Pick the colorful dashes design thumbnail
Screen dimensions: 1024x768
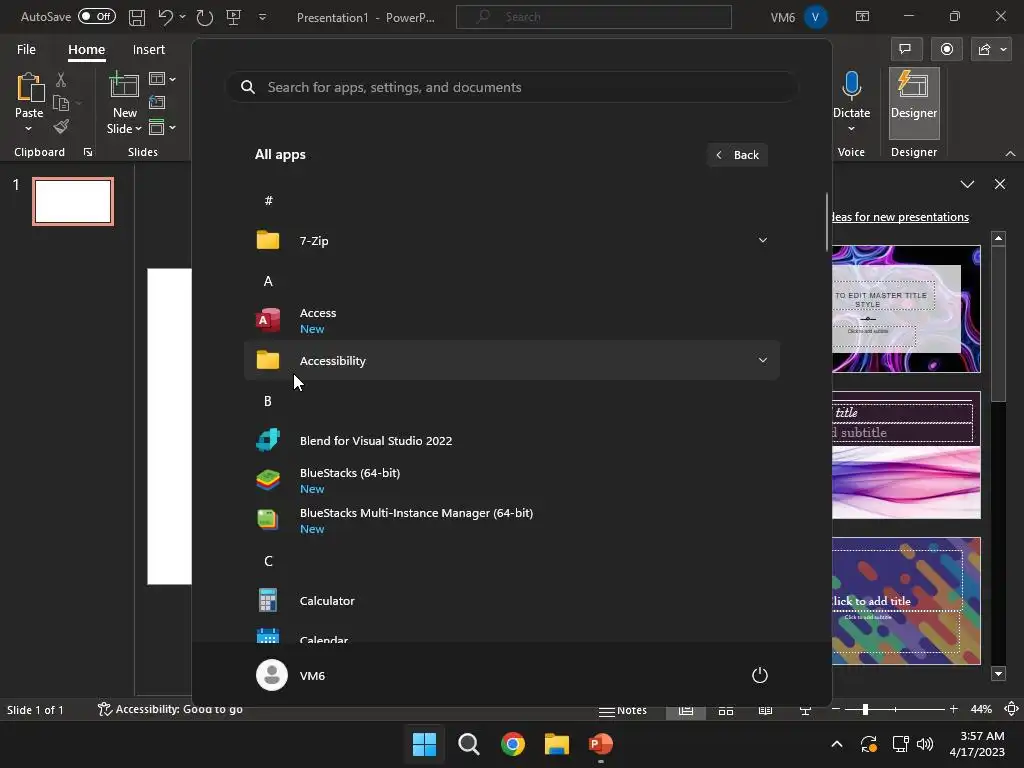(906, 601)
